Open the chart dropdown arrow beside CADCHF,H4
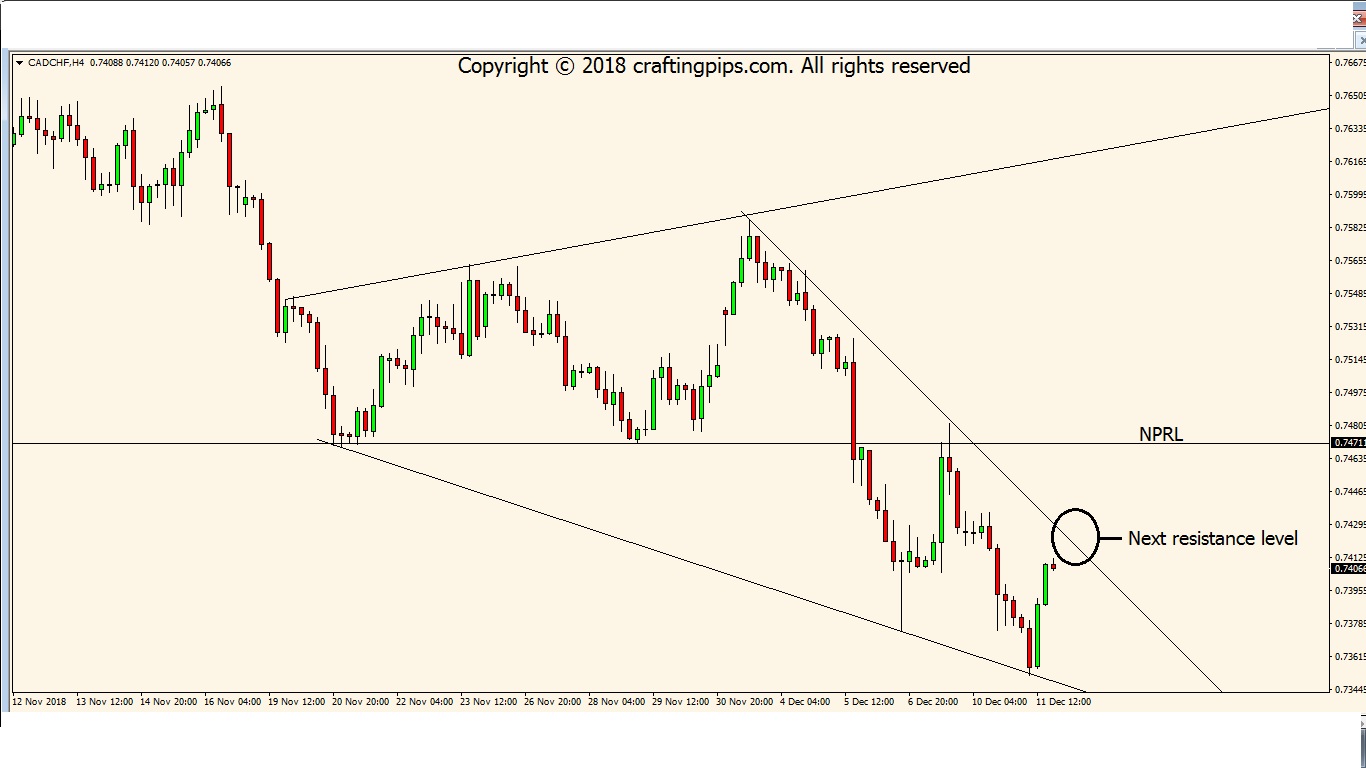The image size is (1366, 768). point(19,63)
